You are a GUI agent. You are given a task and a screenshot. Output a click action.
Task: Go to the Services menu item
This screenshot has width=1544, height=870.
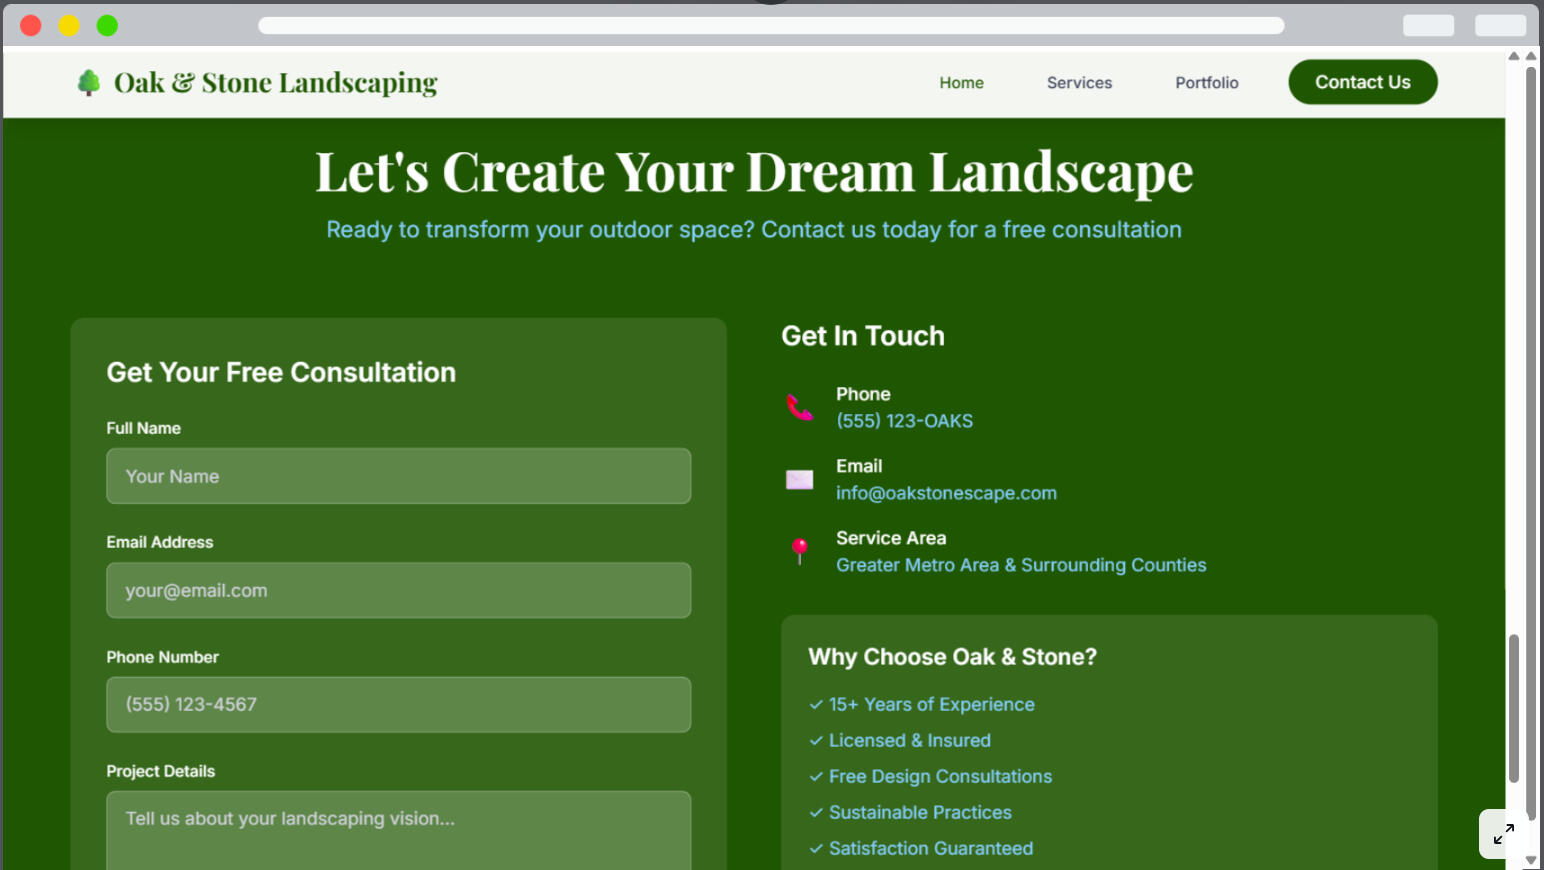point(1079,83)
